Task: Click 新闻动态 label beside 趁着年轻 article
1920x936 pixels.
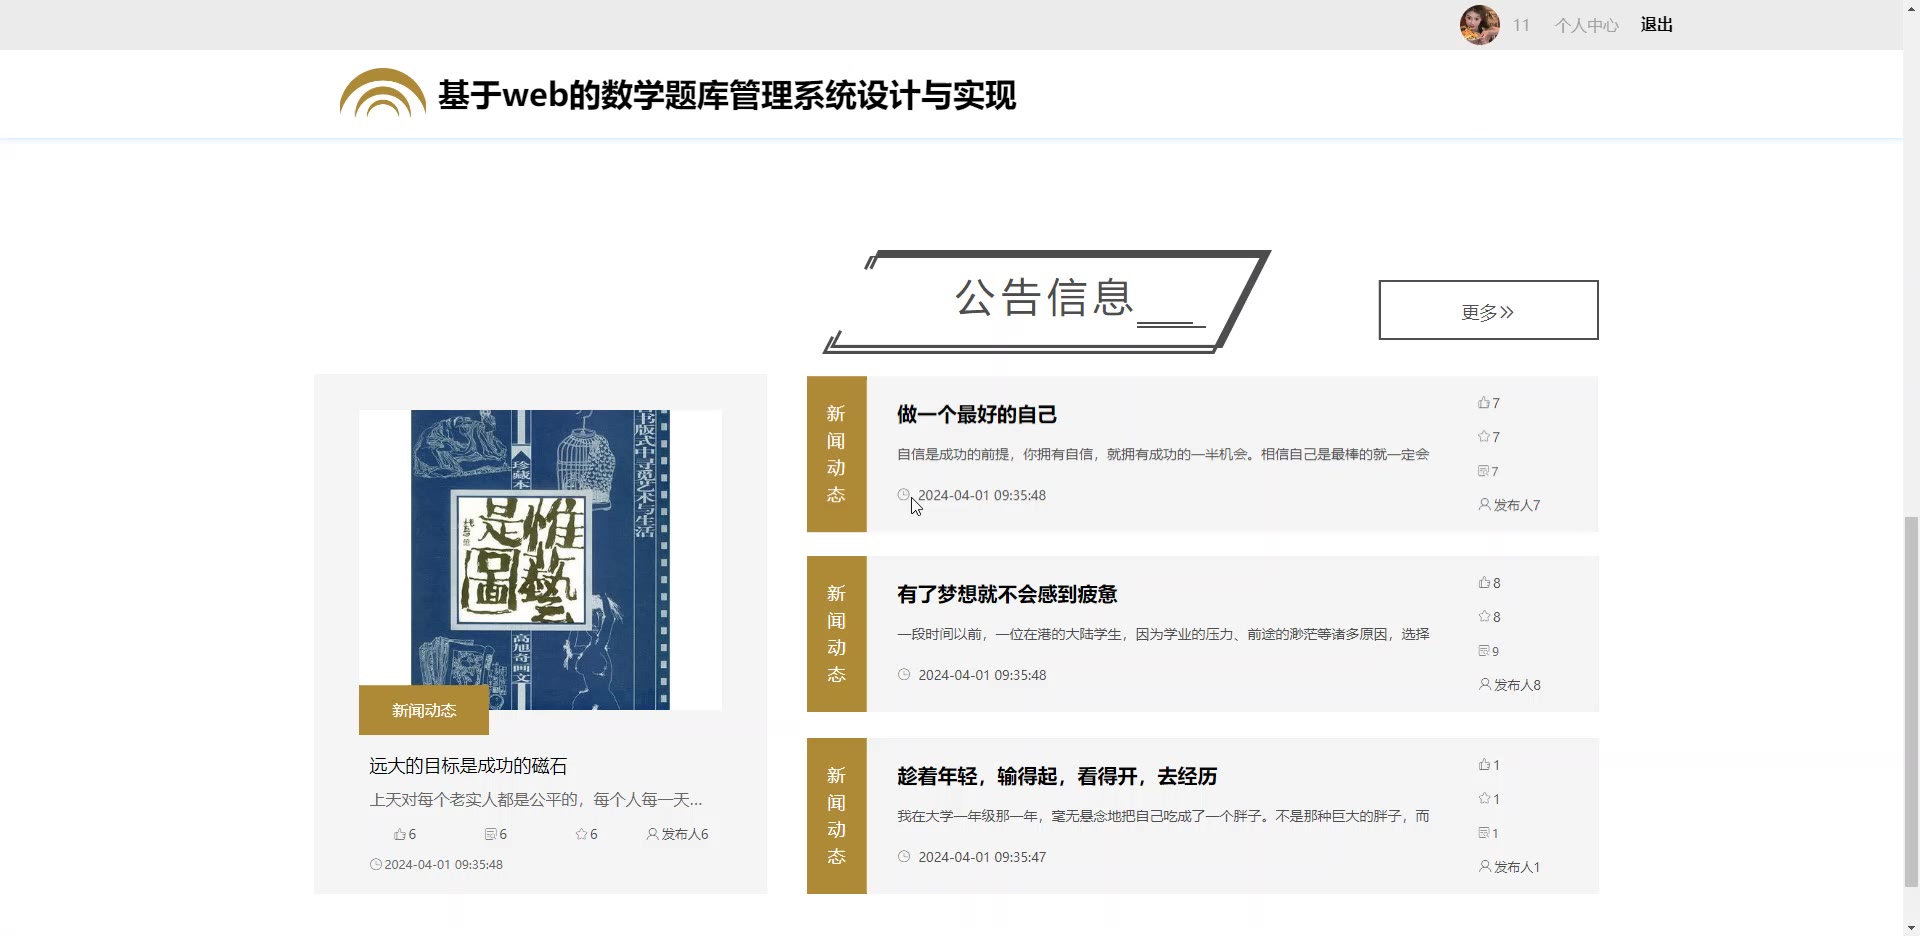Action: (836, 816)
